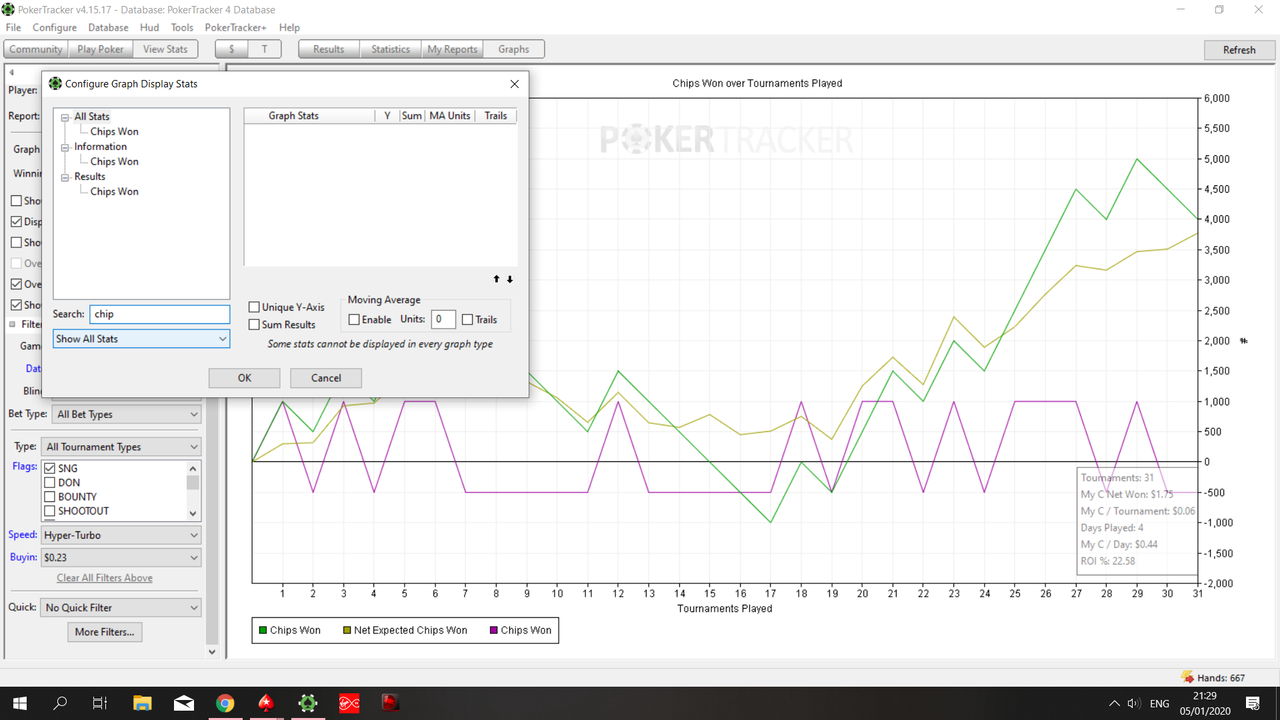Switch to PokerStars on the taskbar
Screen dimensions: 1280x720
point(266,703)
